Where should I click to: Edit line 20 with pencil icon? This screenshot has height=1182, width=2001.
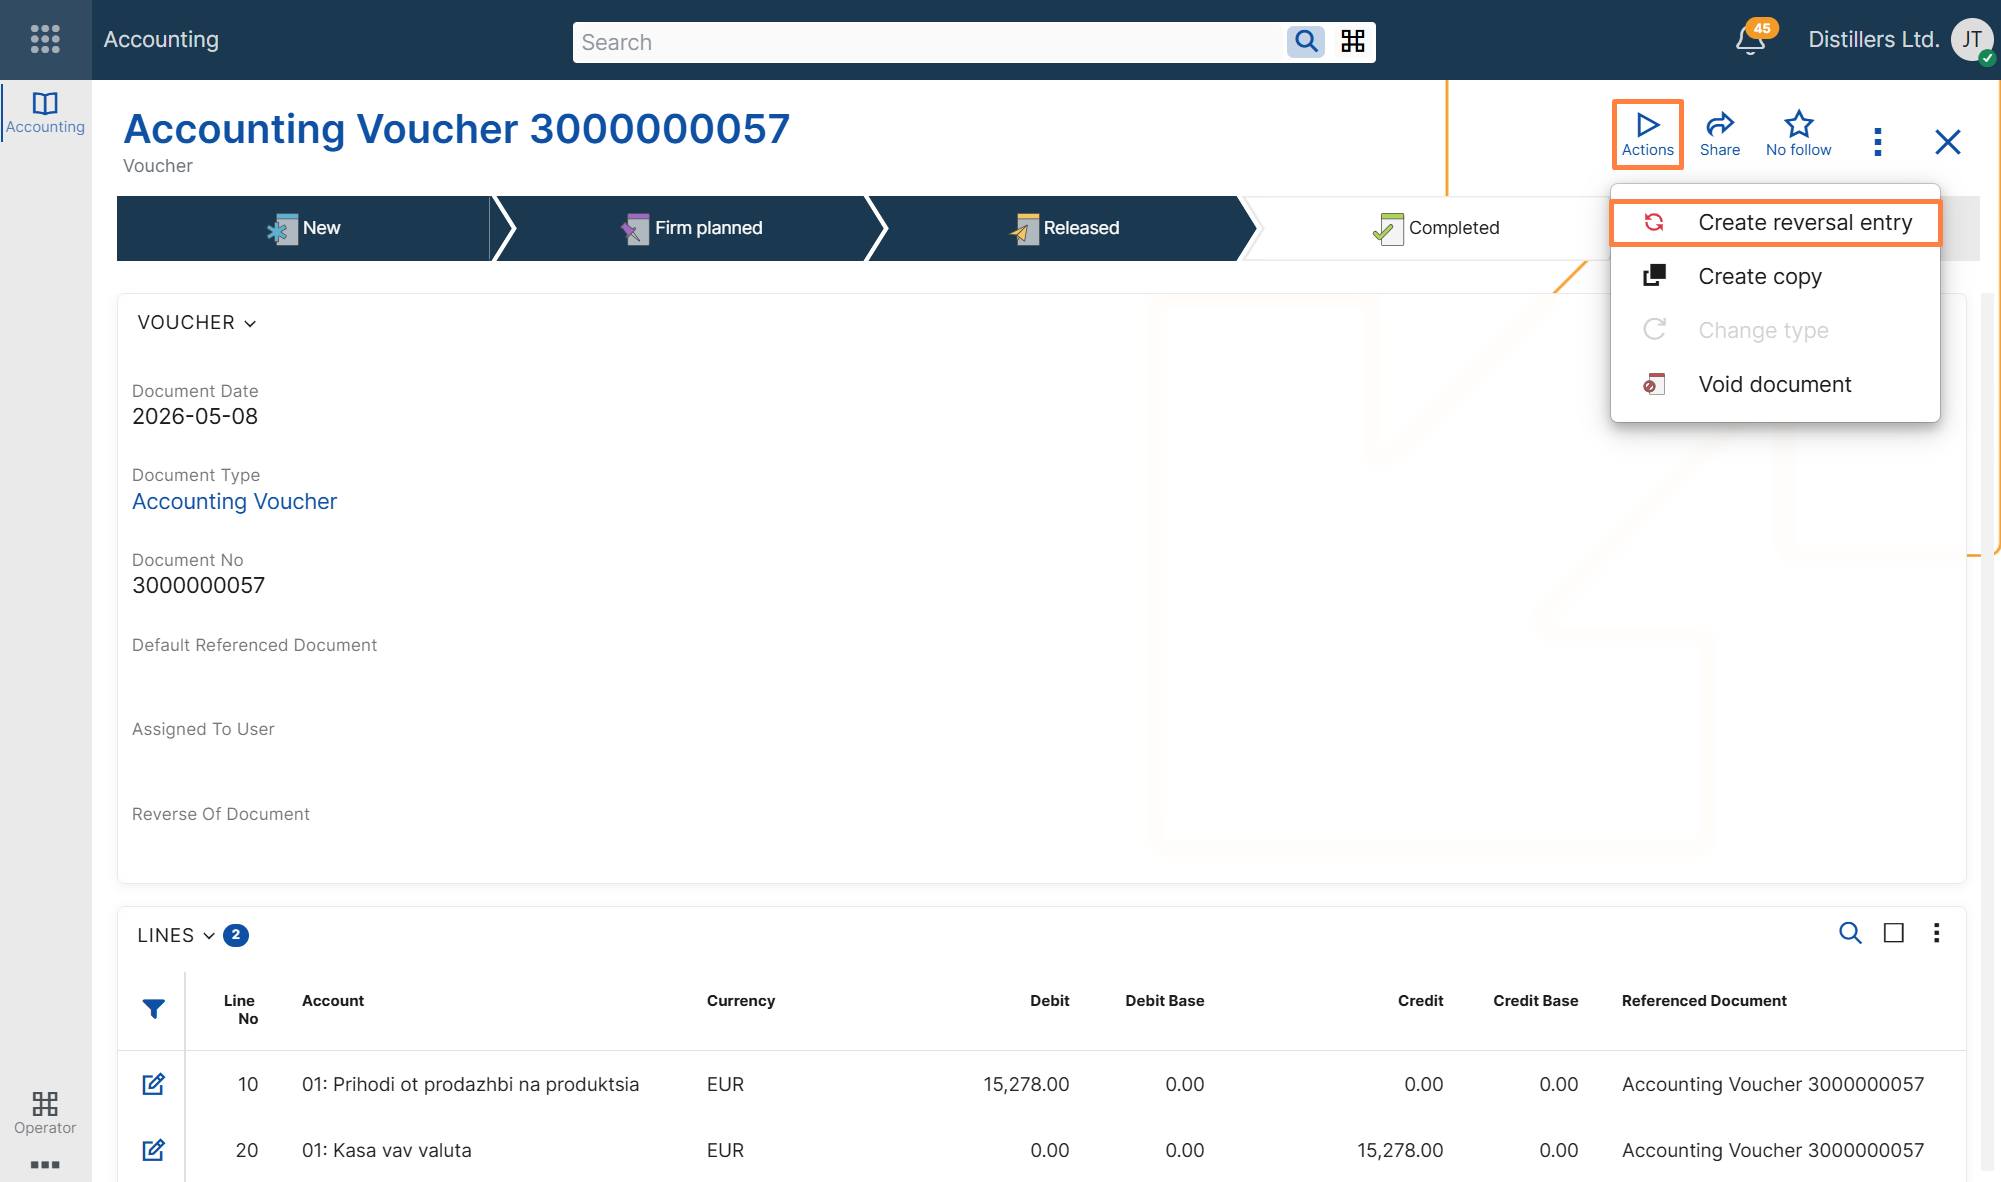tap(153, 1150)
